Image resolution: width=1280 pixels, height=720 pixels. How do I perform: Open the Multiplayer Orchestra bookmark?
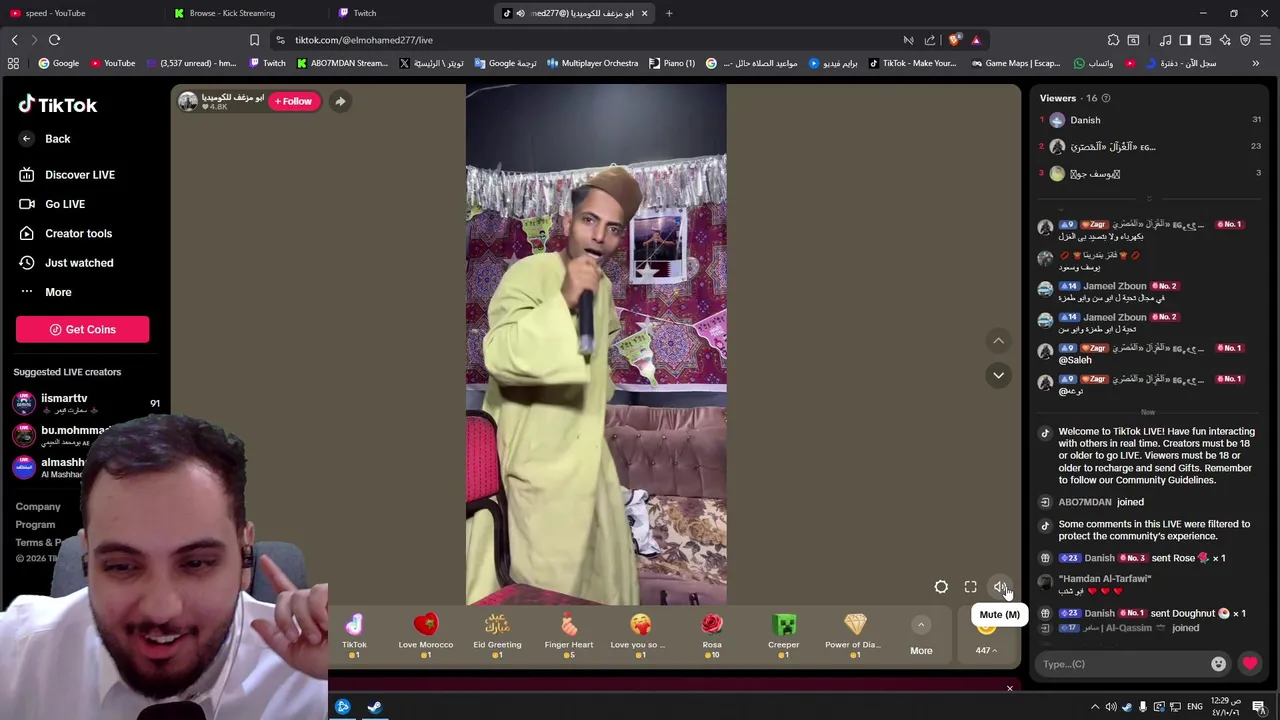[x=592, y=63]
